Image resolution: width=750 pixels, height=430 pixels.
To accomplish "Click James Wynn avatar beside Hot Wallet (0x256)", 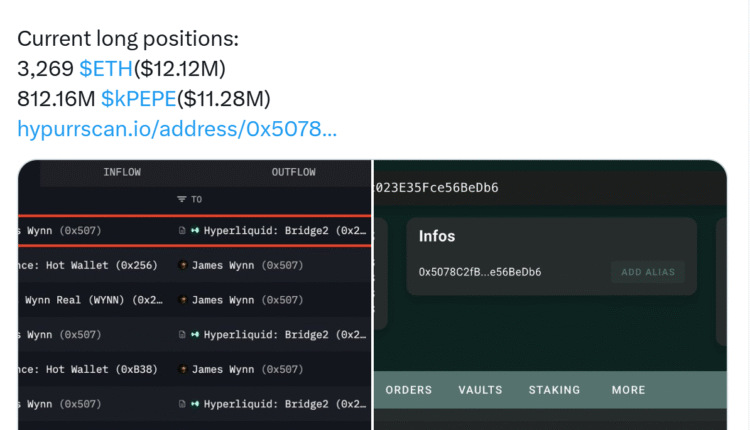I will point(183,265).
